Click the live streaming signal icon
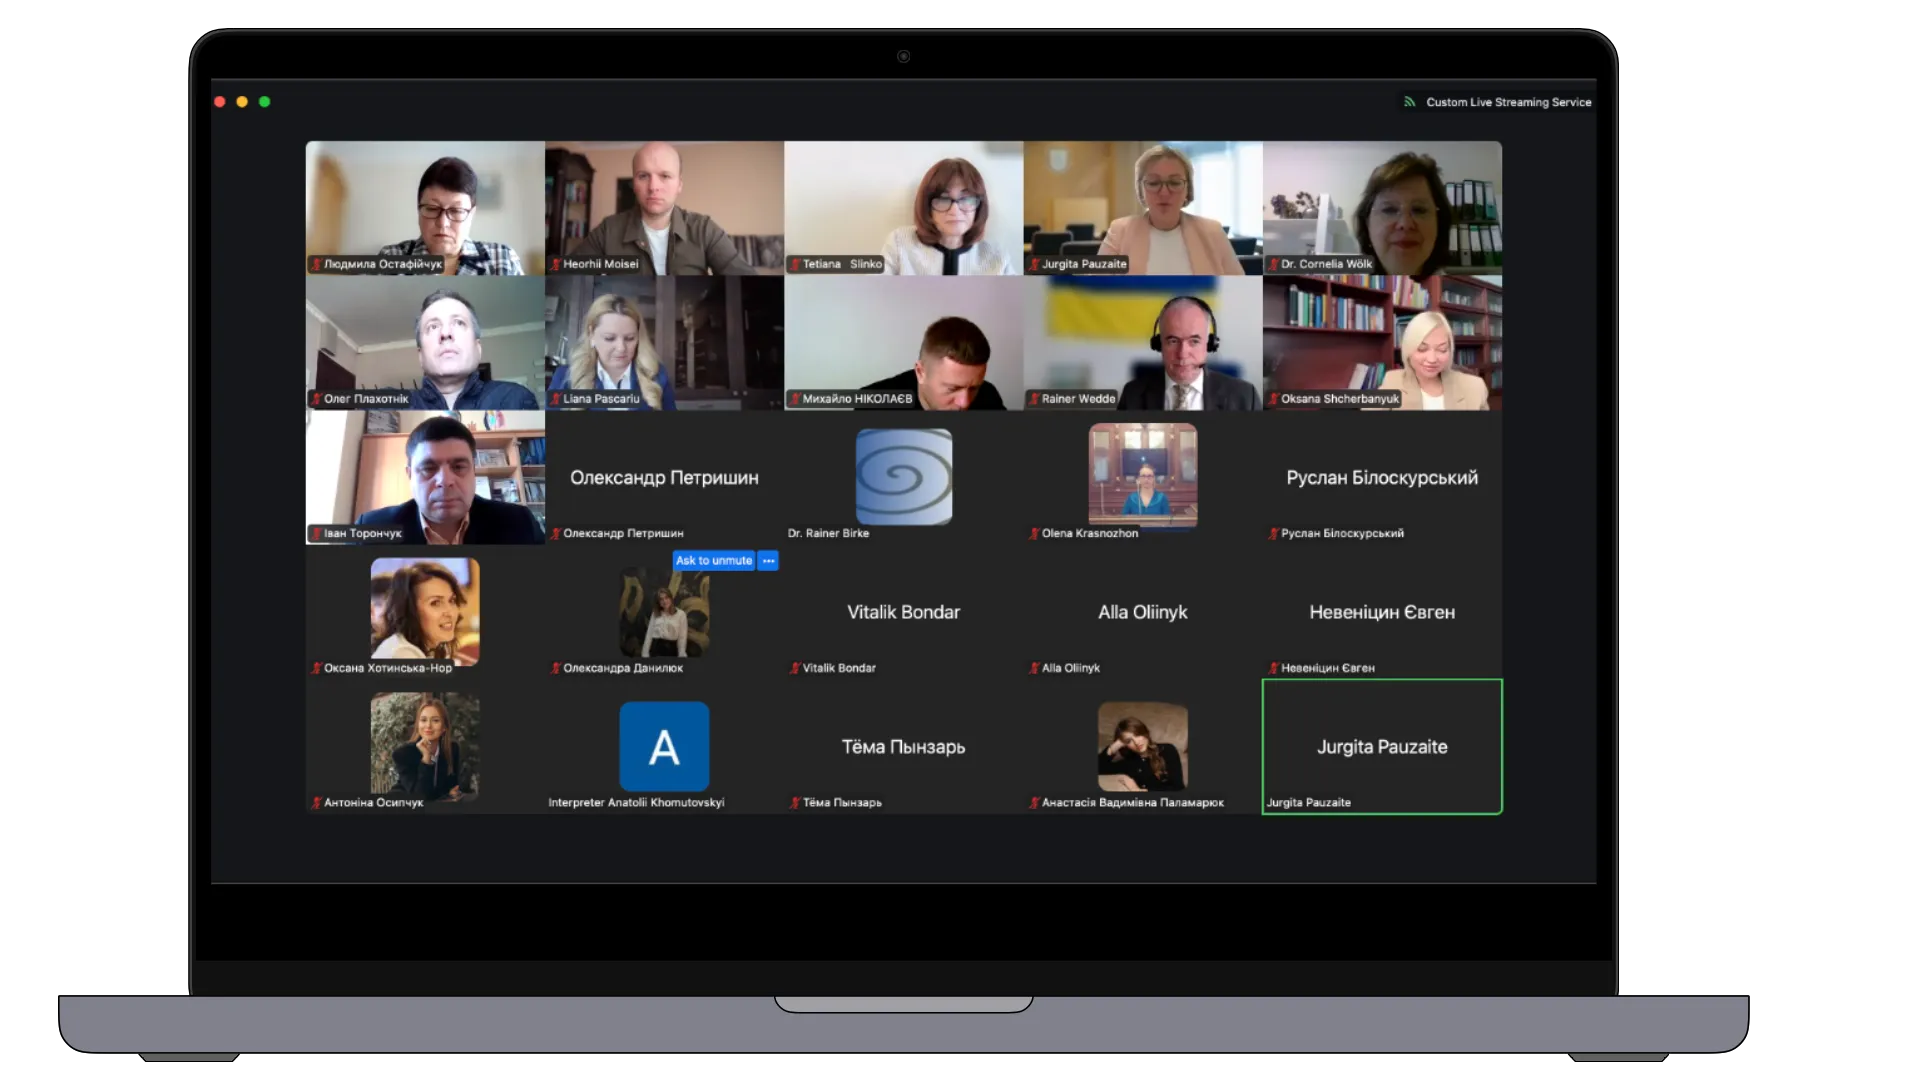 coord(1409,102)
